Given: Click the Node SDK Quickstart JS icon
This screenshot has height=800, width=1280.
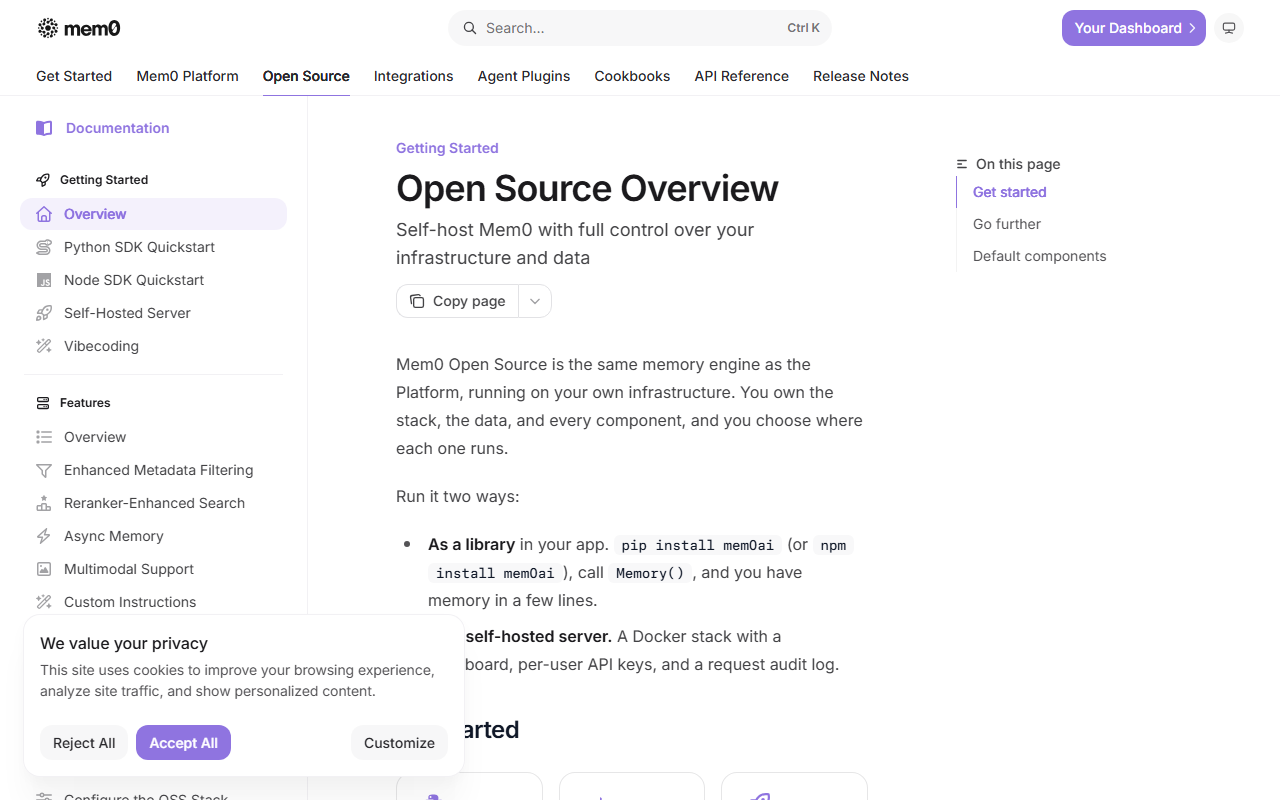Looking at the screenshot, I should [x=44, y=280].
